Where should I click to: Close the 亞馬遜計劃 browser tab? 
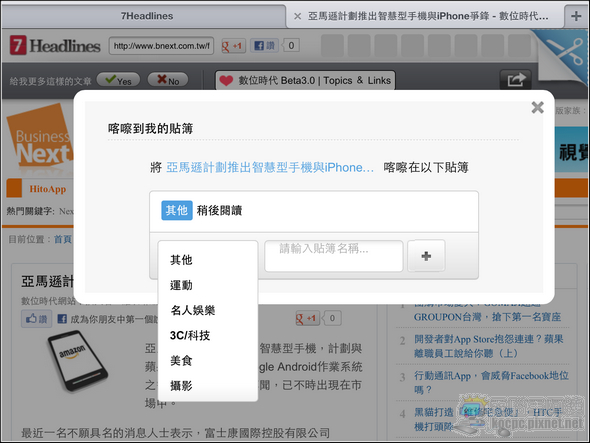(x=297, y=16)
